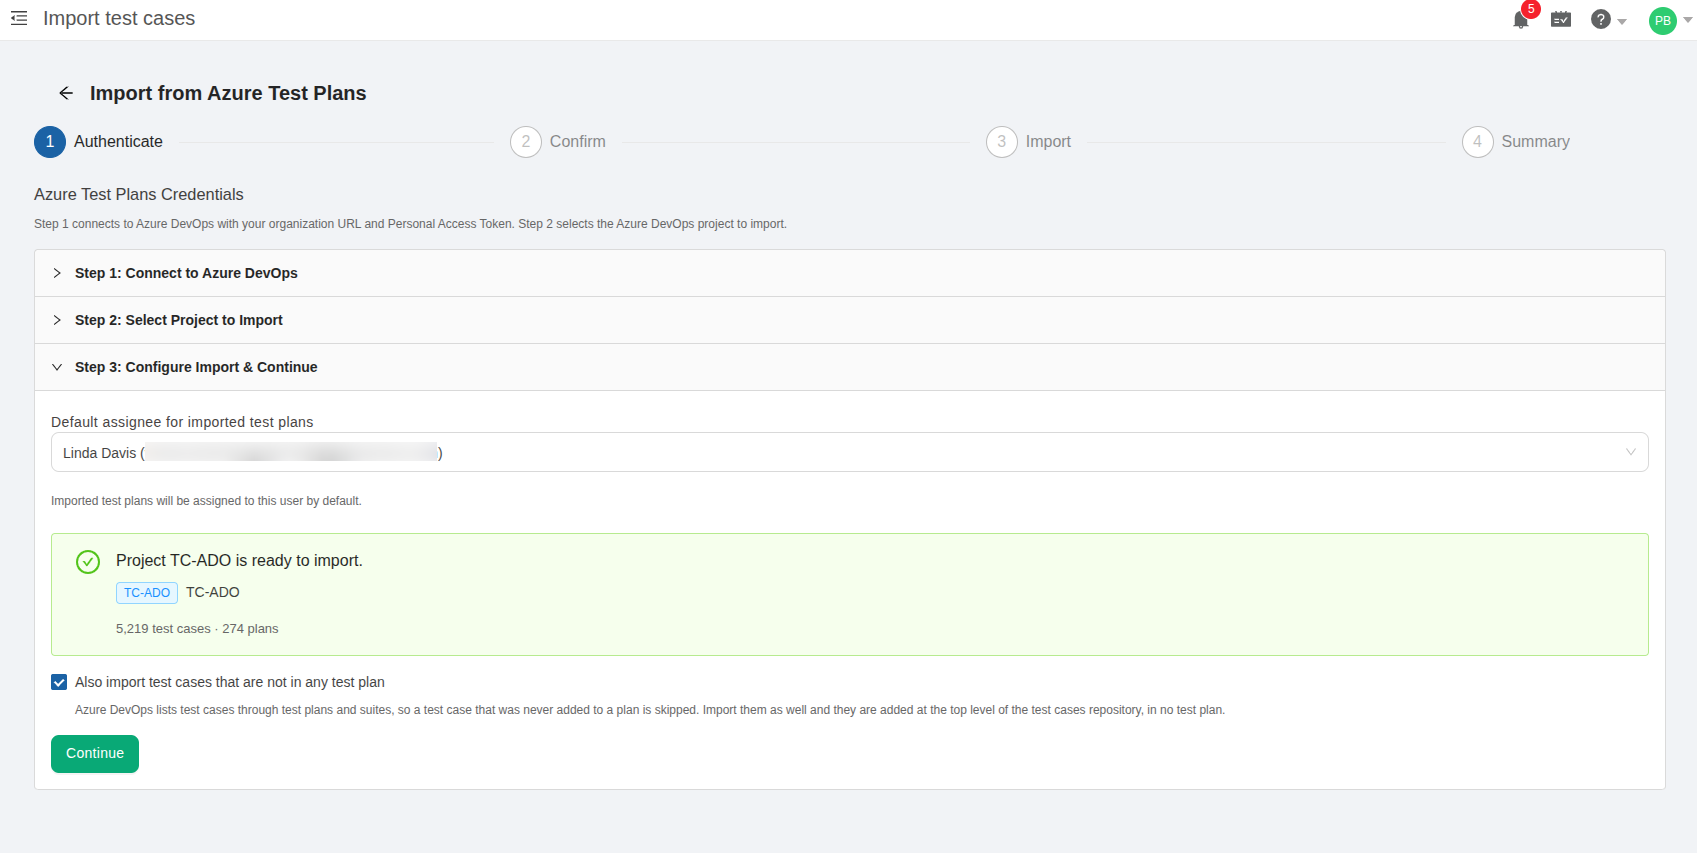Click the assignee dropdown chevron arrow
The width and height of the screenshot is (1697, 853).
click(x=1630, y=452)
